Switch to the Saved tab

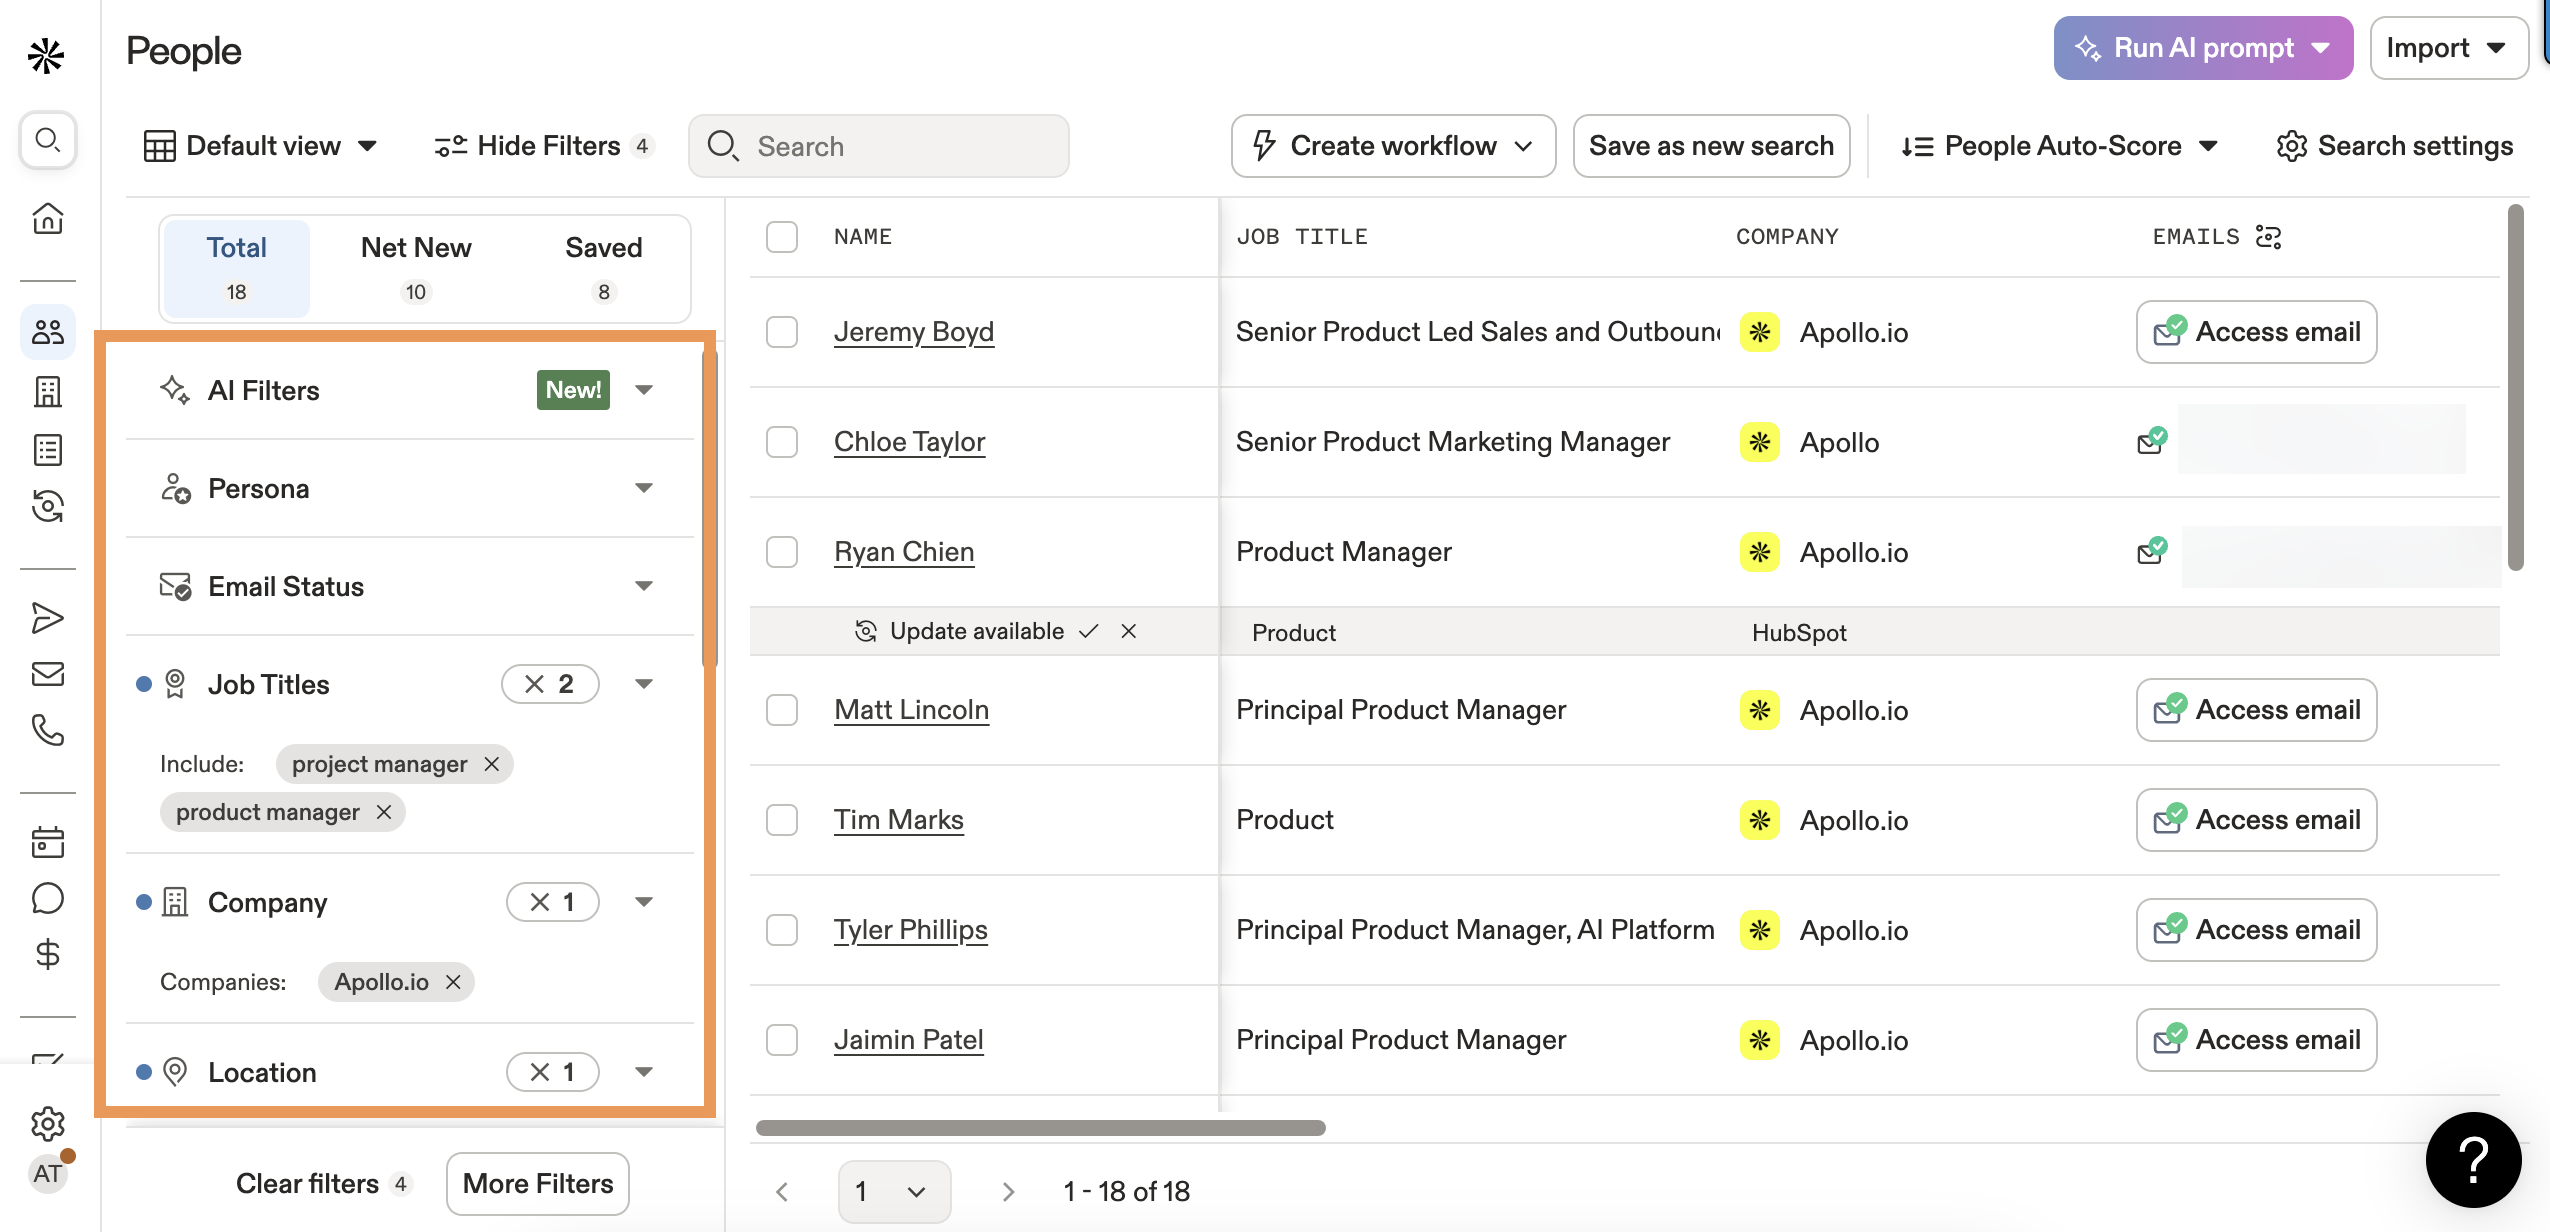603,267
